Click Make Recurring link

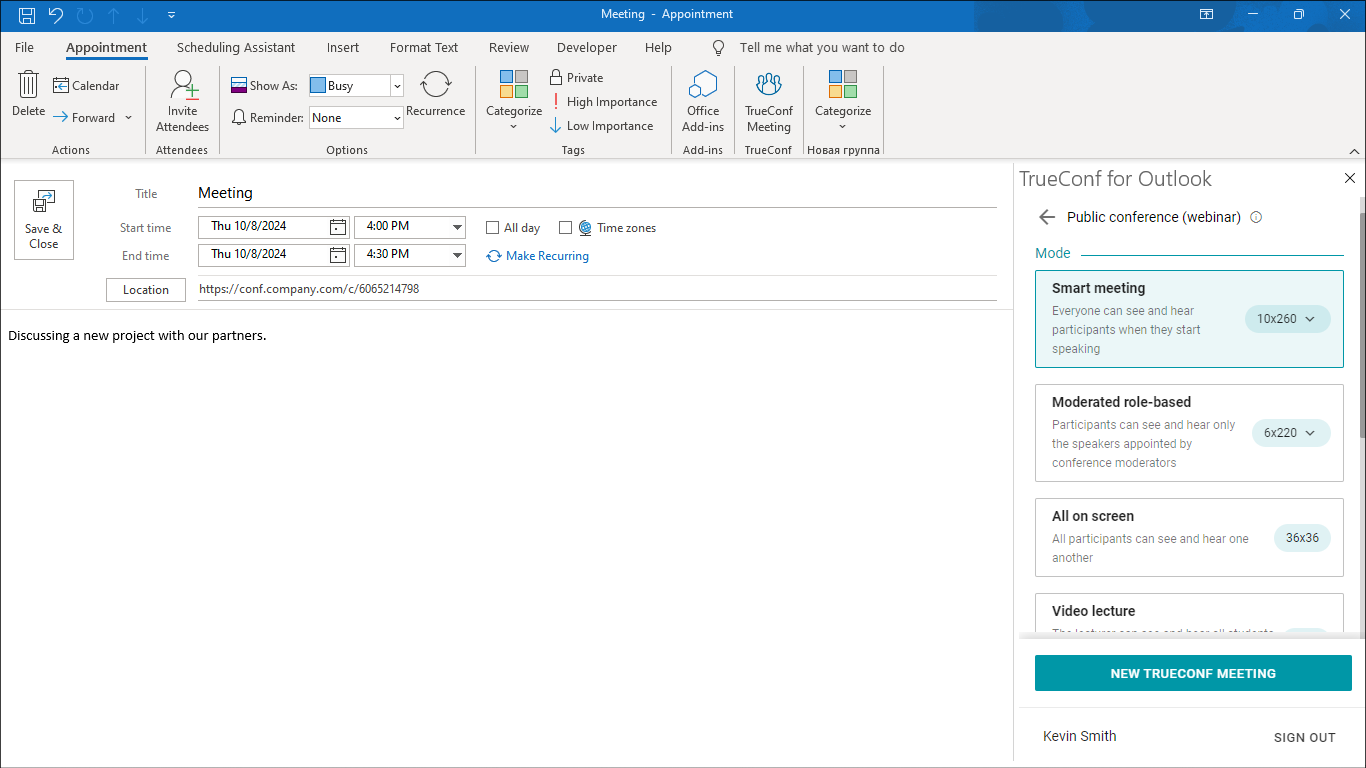click(x=538, y=256)
